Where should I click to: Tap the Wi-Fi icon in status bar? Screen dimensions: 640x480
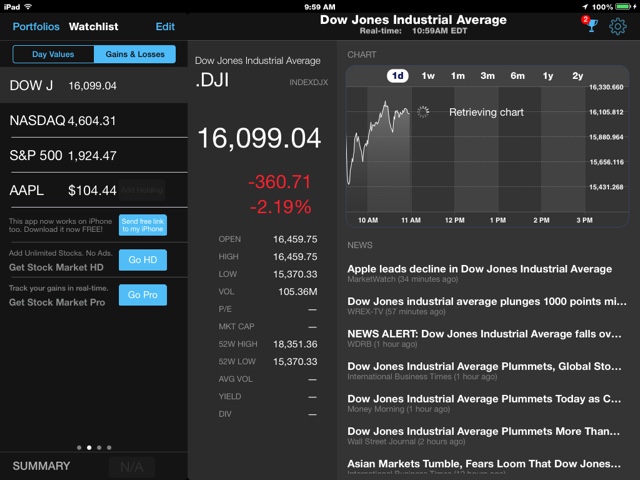click(x=28, y=7)
